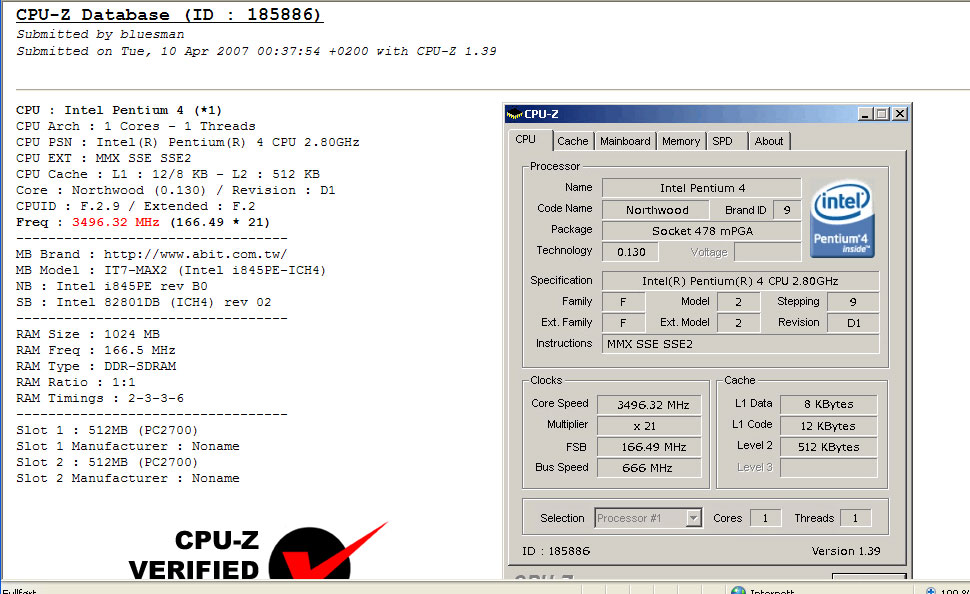The height and width of the screenshot is (594, 970).
Task: Open the Mainboard tab
Action: (x=625, y=141)
